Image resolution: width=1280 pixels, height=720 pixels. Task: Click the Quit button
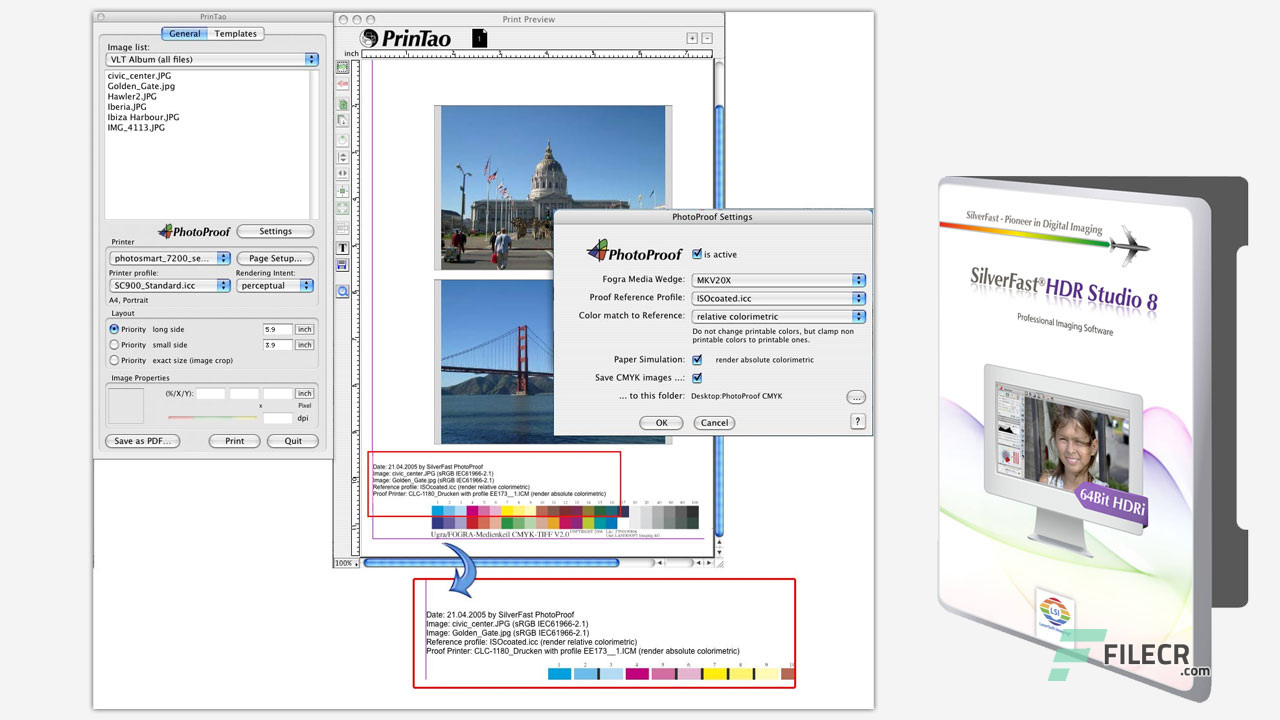[x=293, y=441]
